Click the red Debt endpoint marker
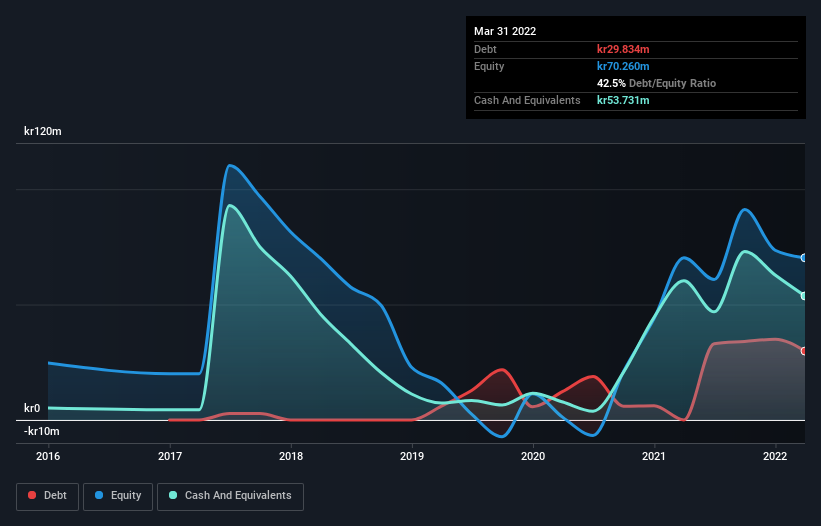The height and width of the screenshot is (526, 821). point(804,351)
